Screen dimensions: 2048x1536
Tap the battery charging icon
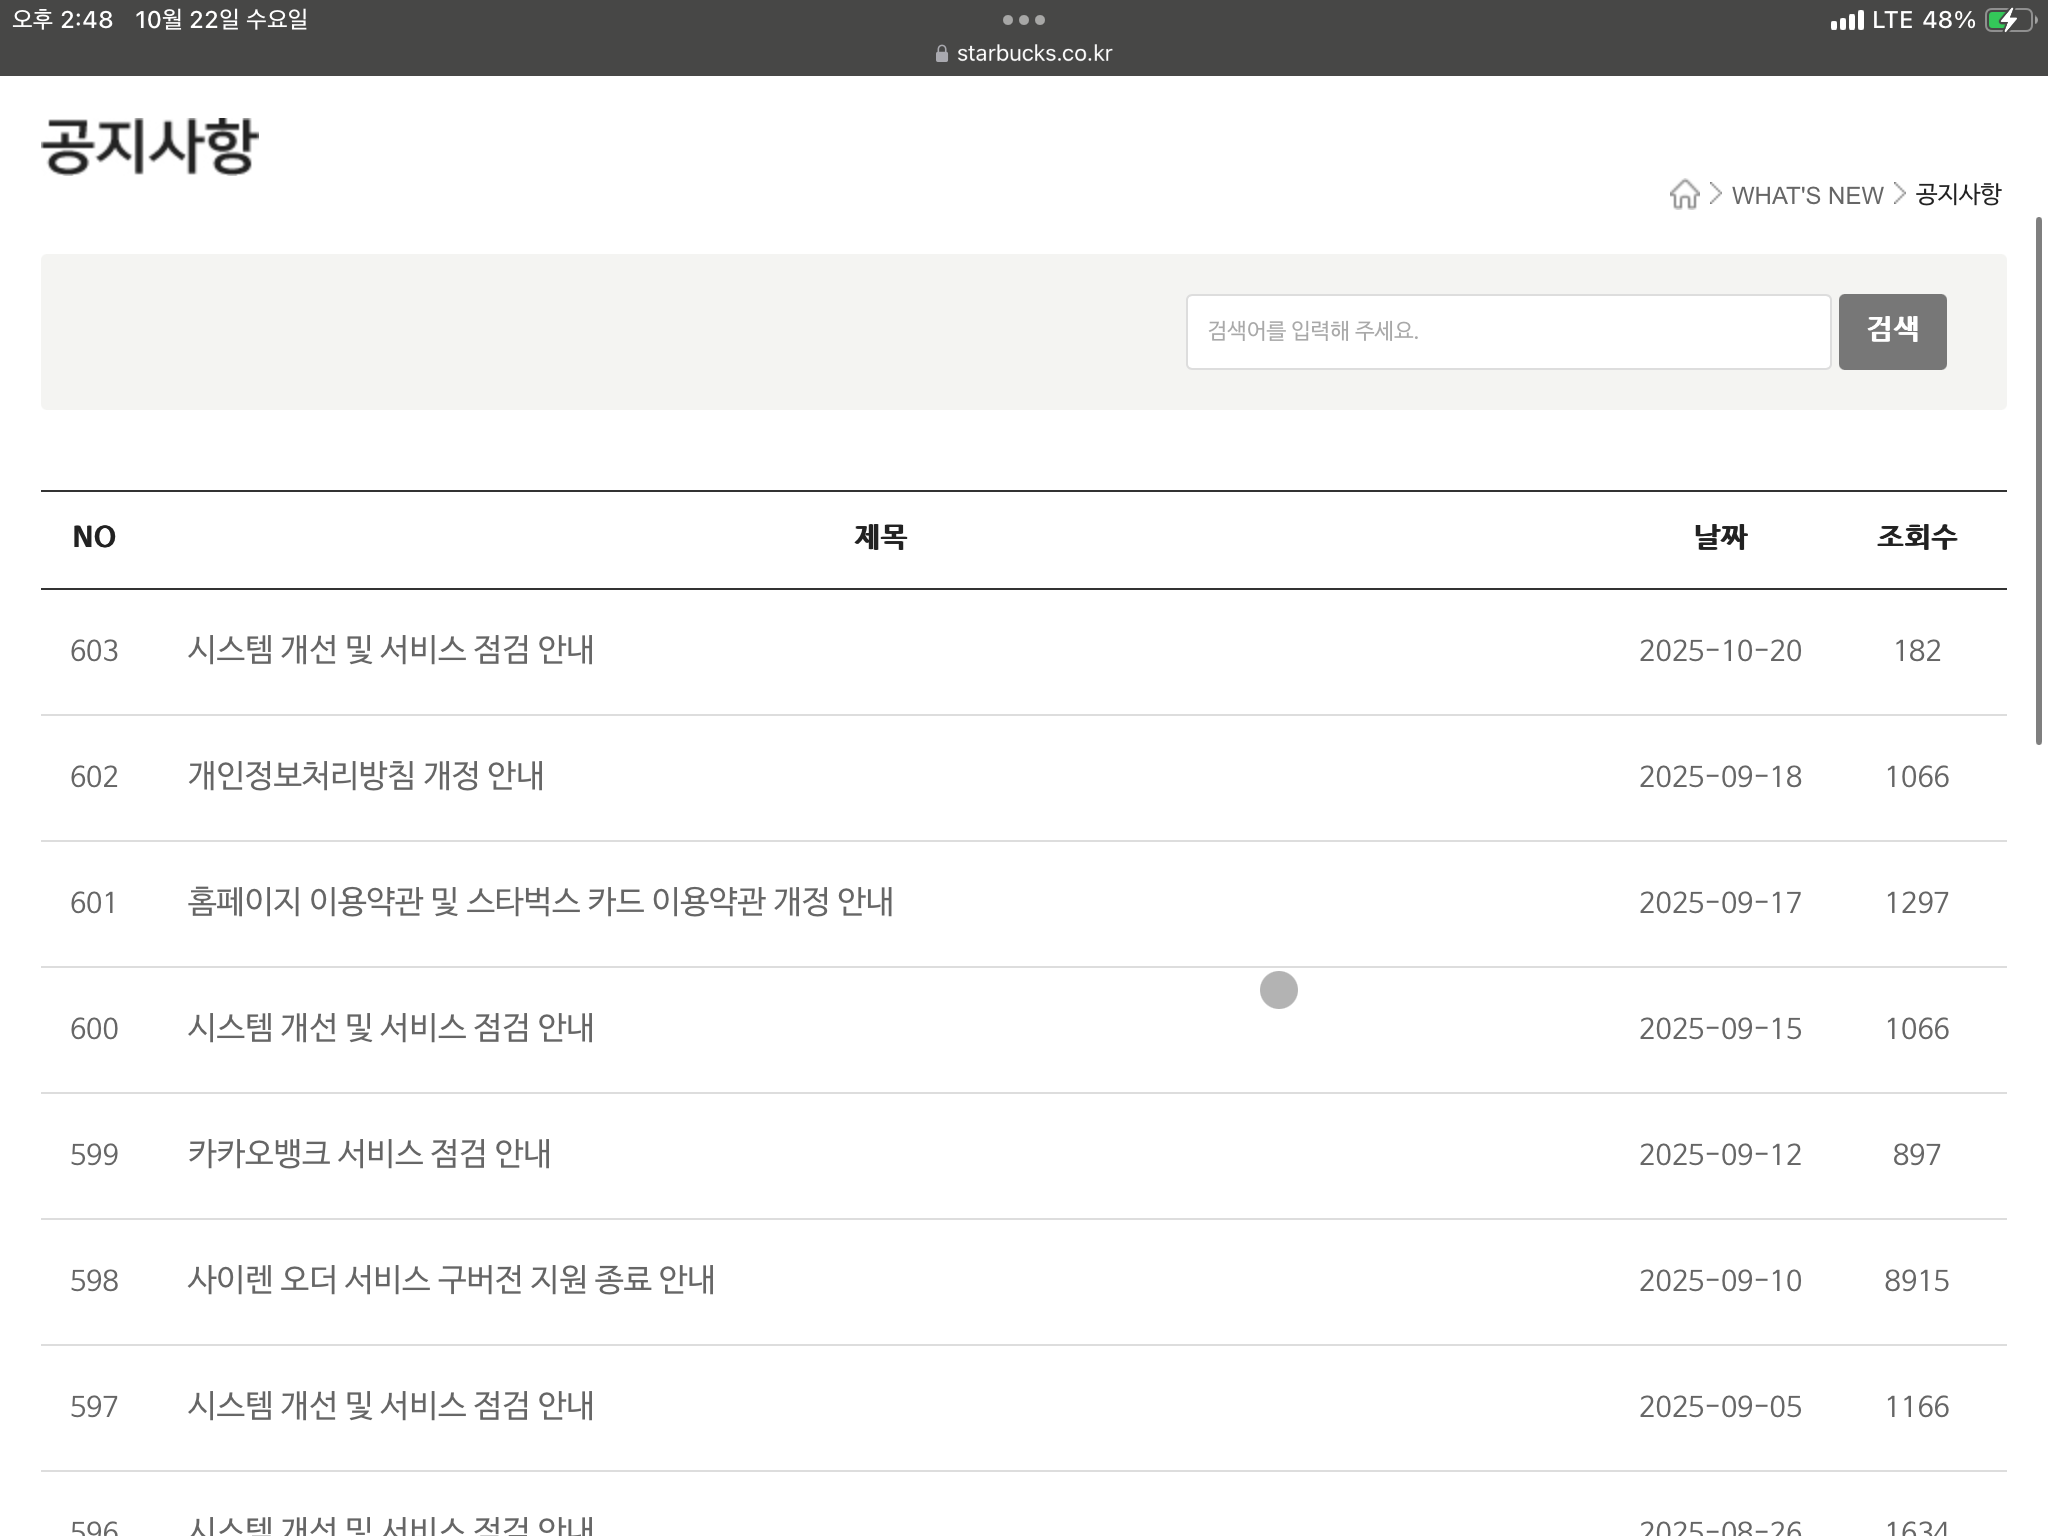(2009, 20)
